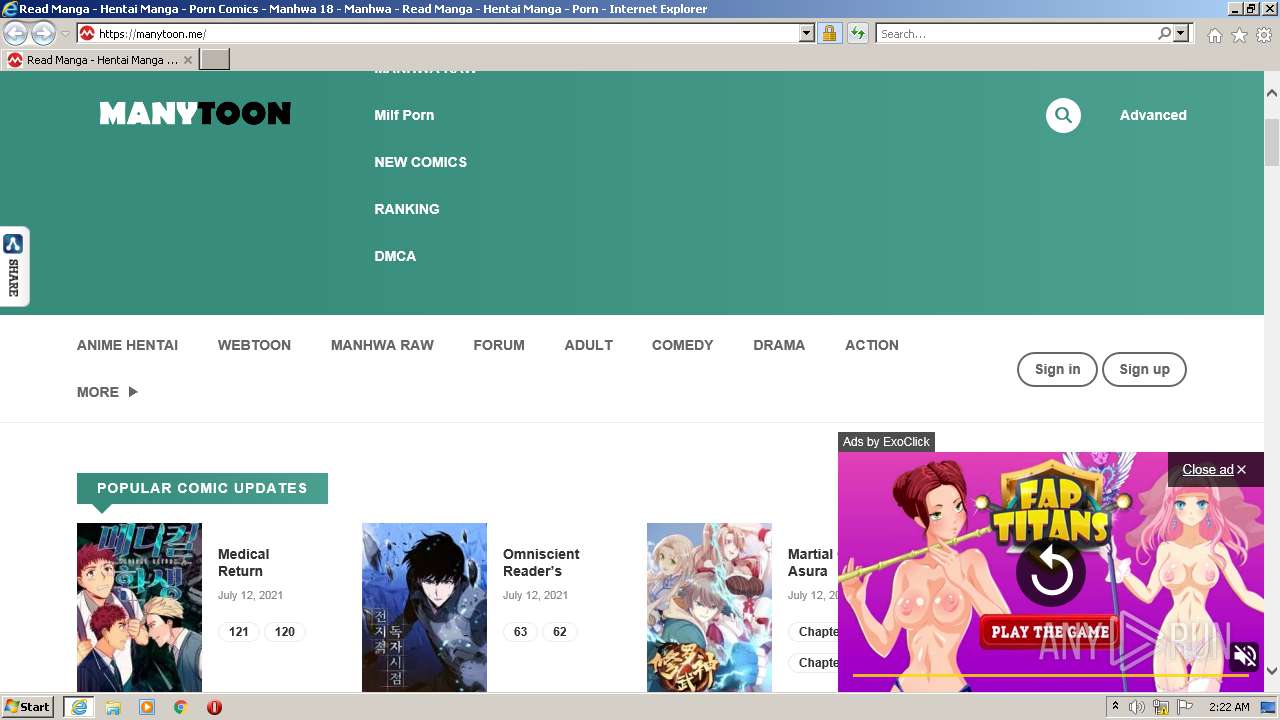
Task: Expand the MORE genres arrow
Action: pos(133,392)
